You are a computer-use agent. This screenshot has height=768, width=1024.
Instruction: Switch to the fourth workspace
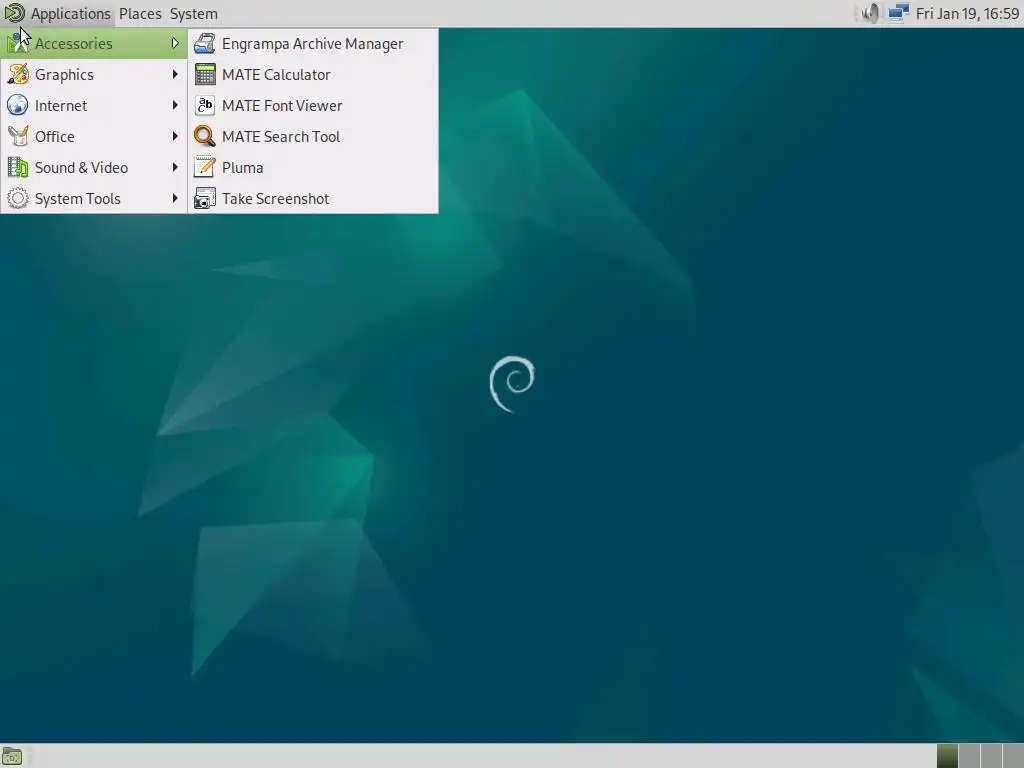1012,756
